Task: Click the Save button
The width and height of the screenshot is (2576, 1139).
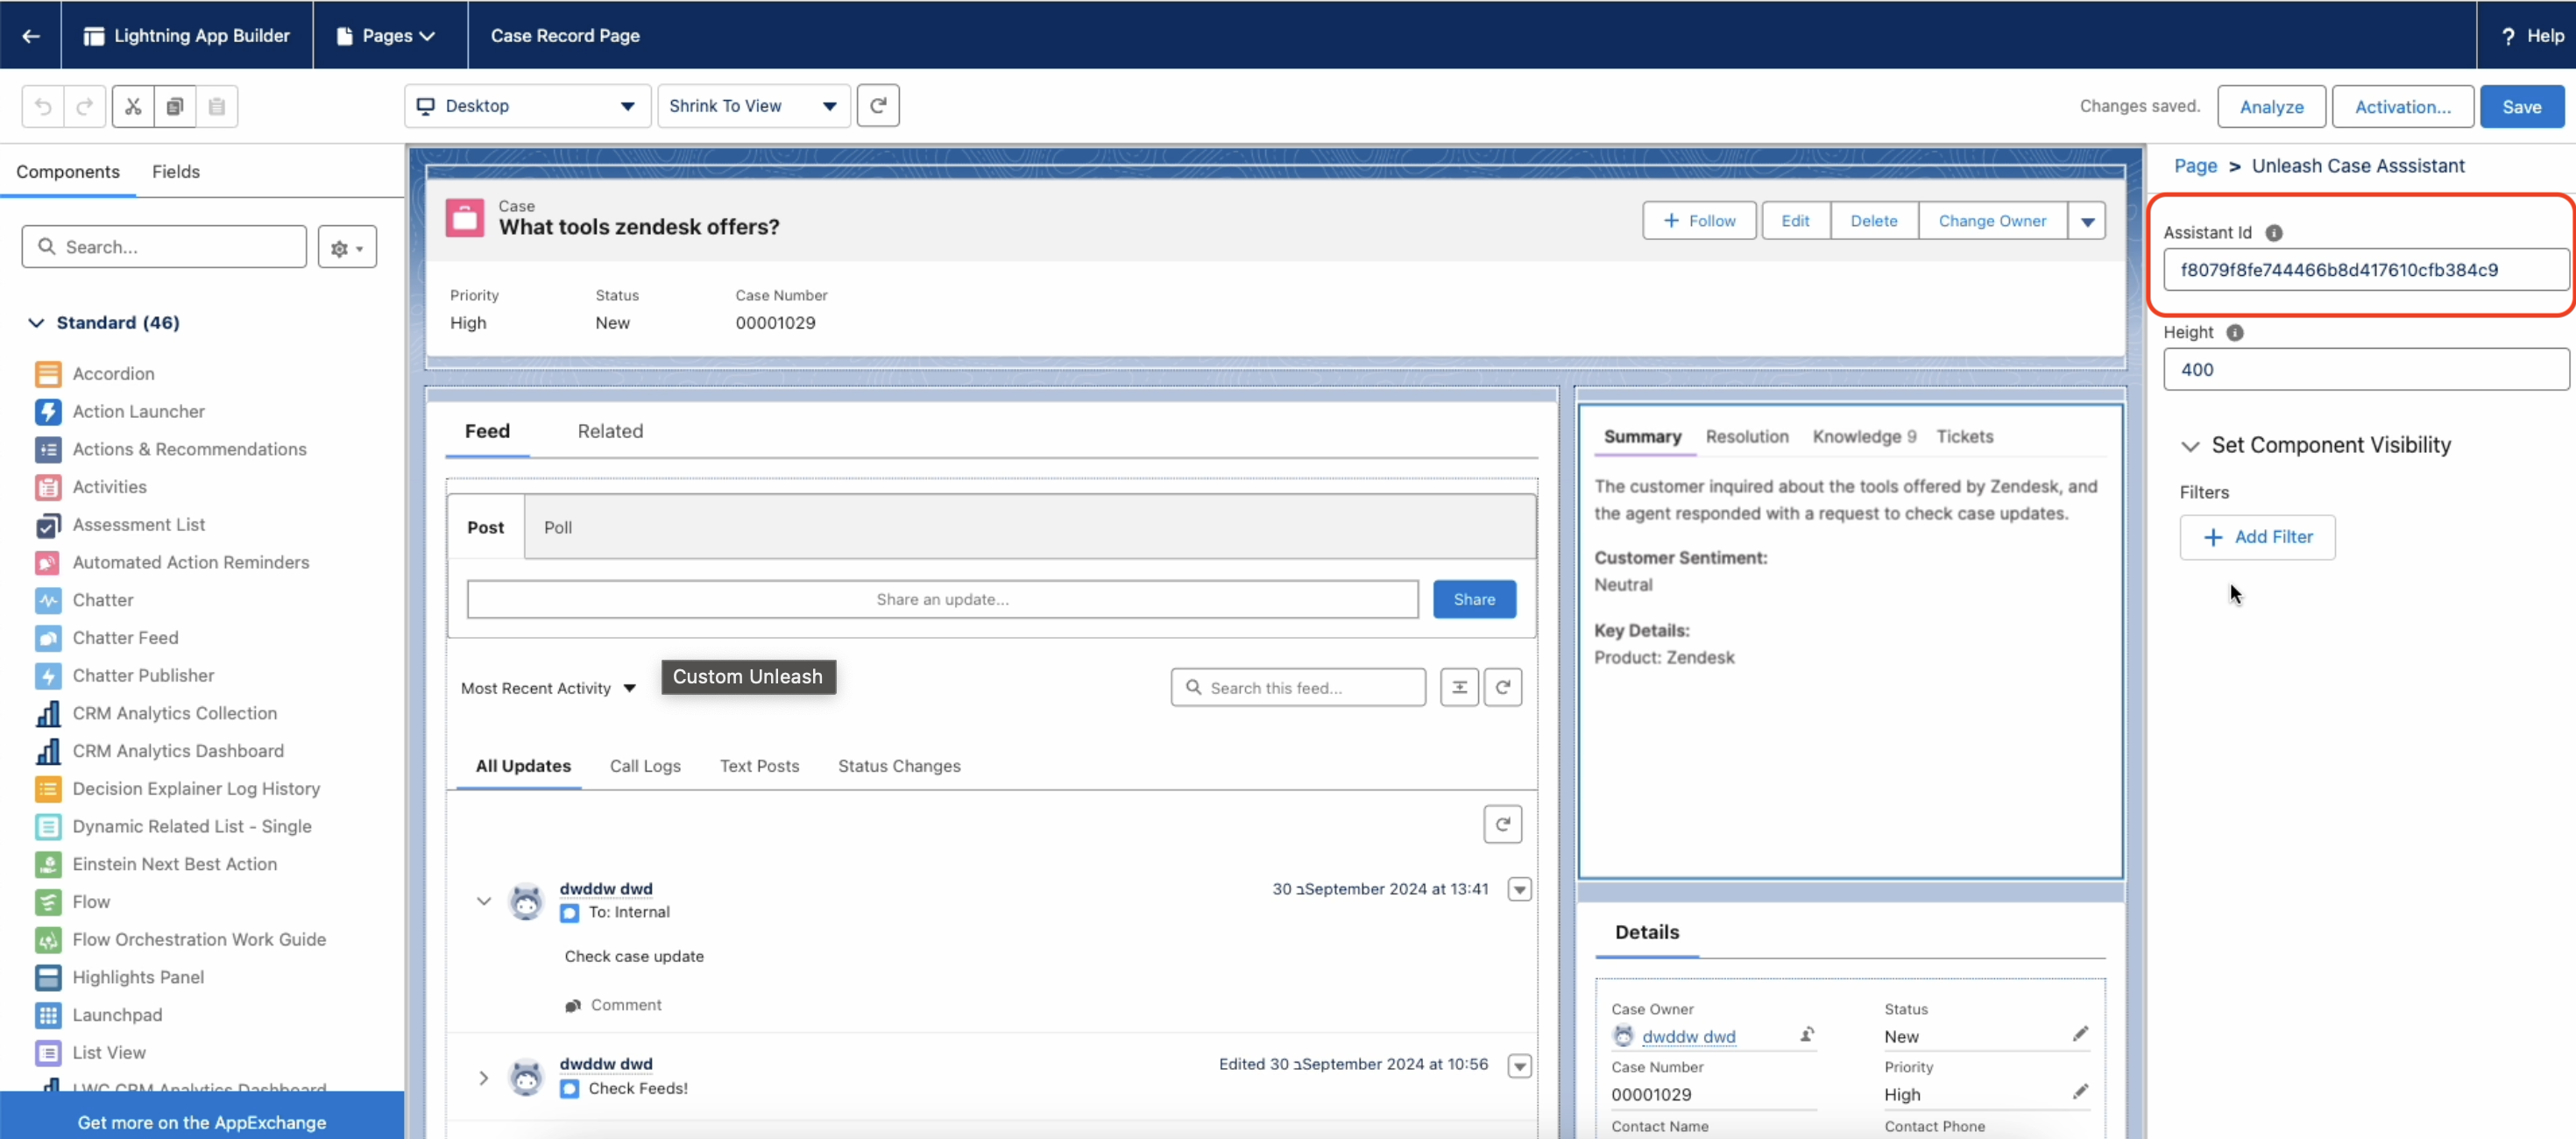Action: (2521, 107)
